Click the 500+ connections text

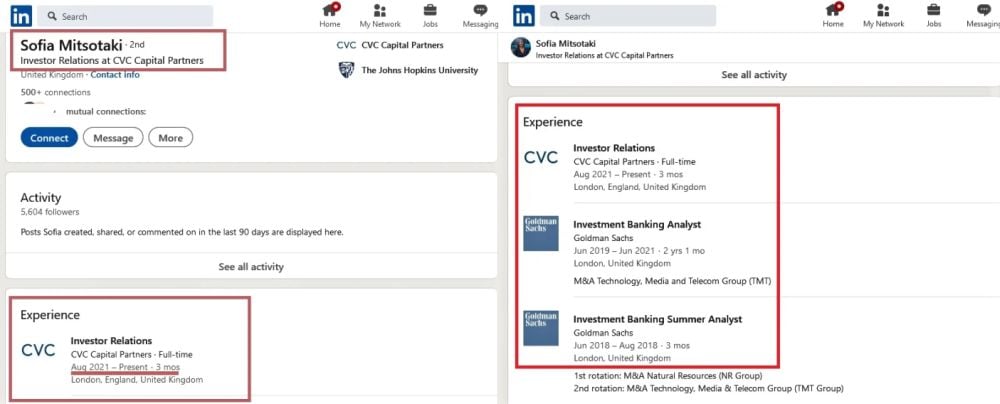coord(55,93)
